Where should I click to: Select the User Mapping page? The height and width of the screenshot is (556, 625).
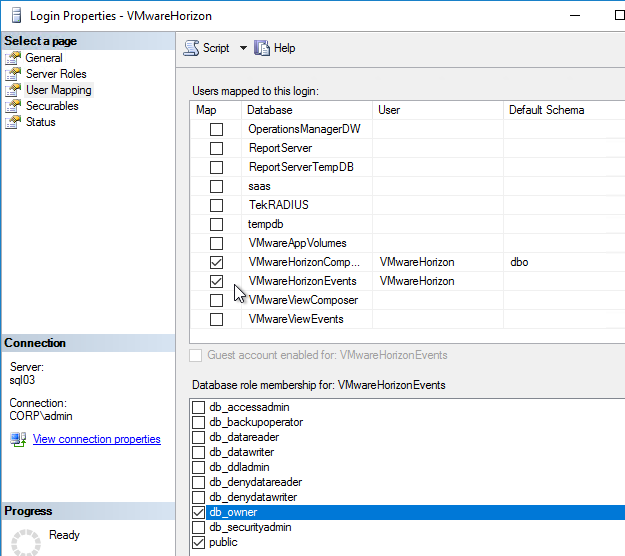[59, 90]
